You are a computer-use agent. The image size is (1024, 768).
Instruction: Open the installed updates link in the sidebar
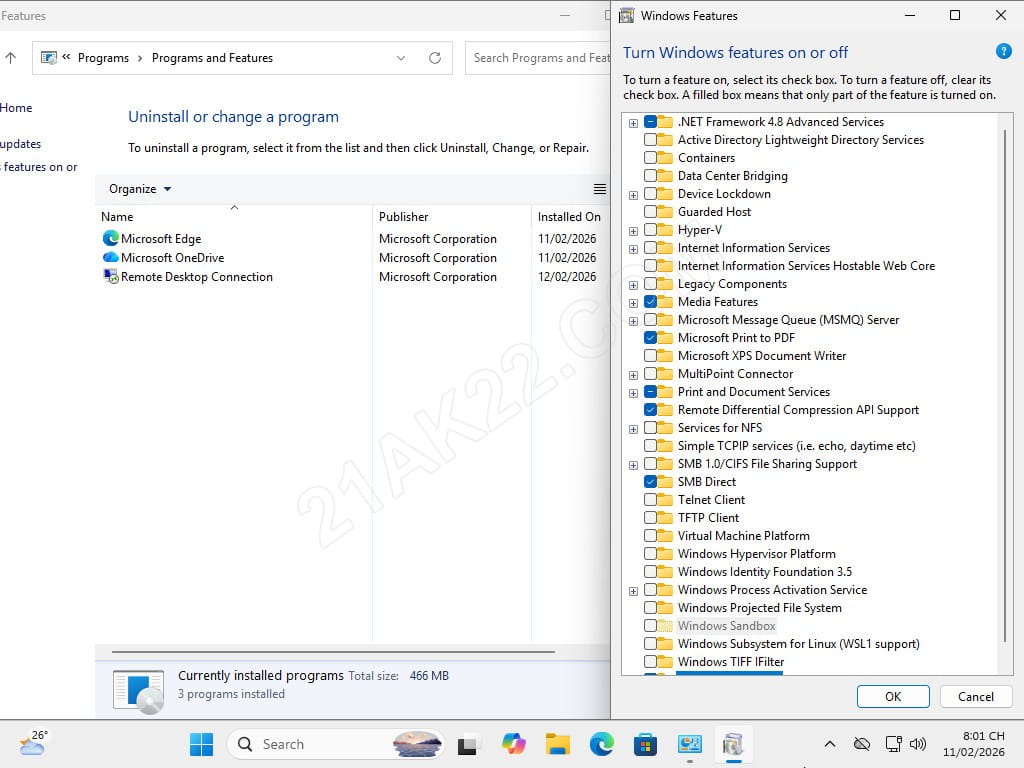click(20, 144)
